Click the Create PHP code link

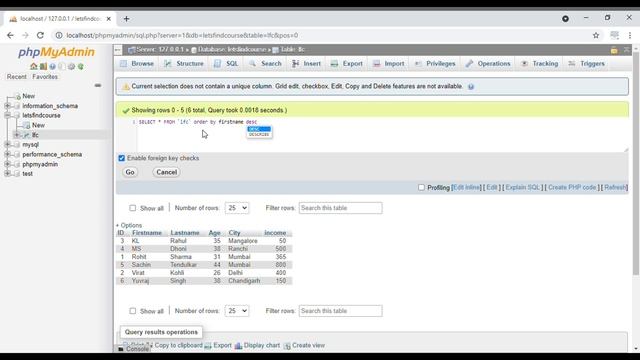coord(572,187)
